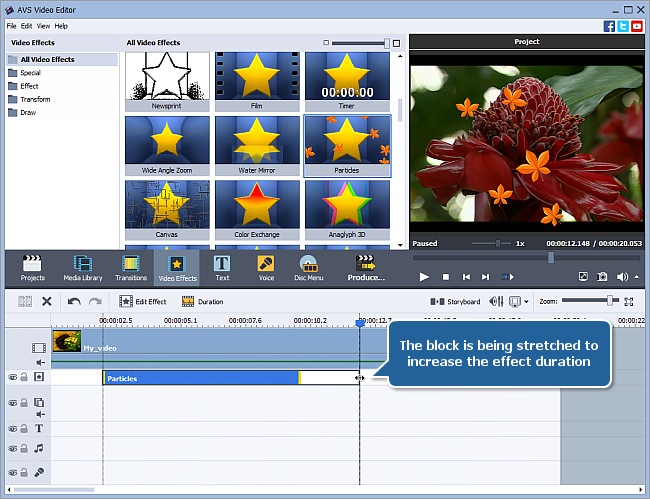Open the Disc Menu section
This screenshot has width=650, height=499.
pos(308,268)
